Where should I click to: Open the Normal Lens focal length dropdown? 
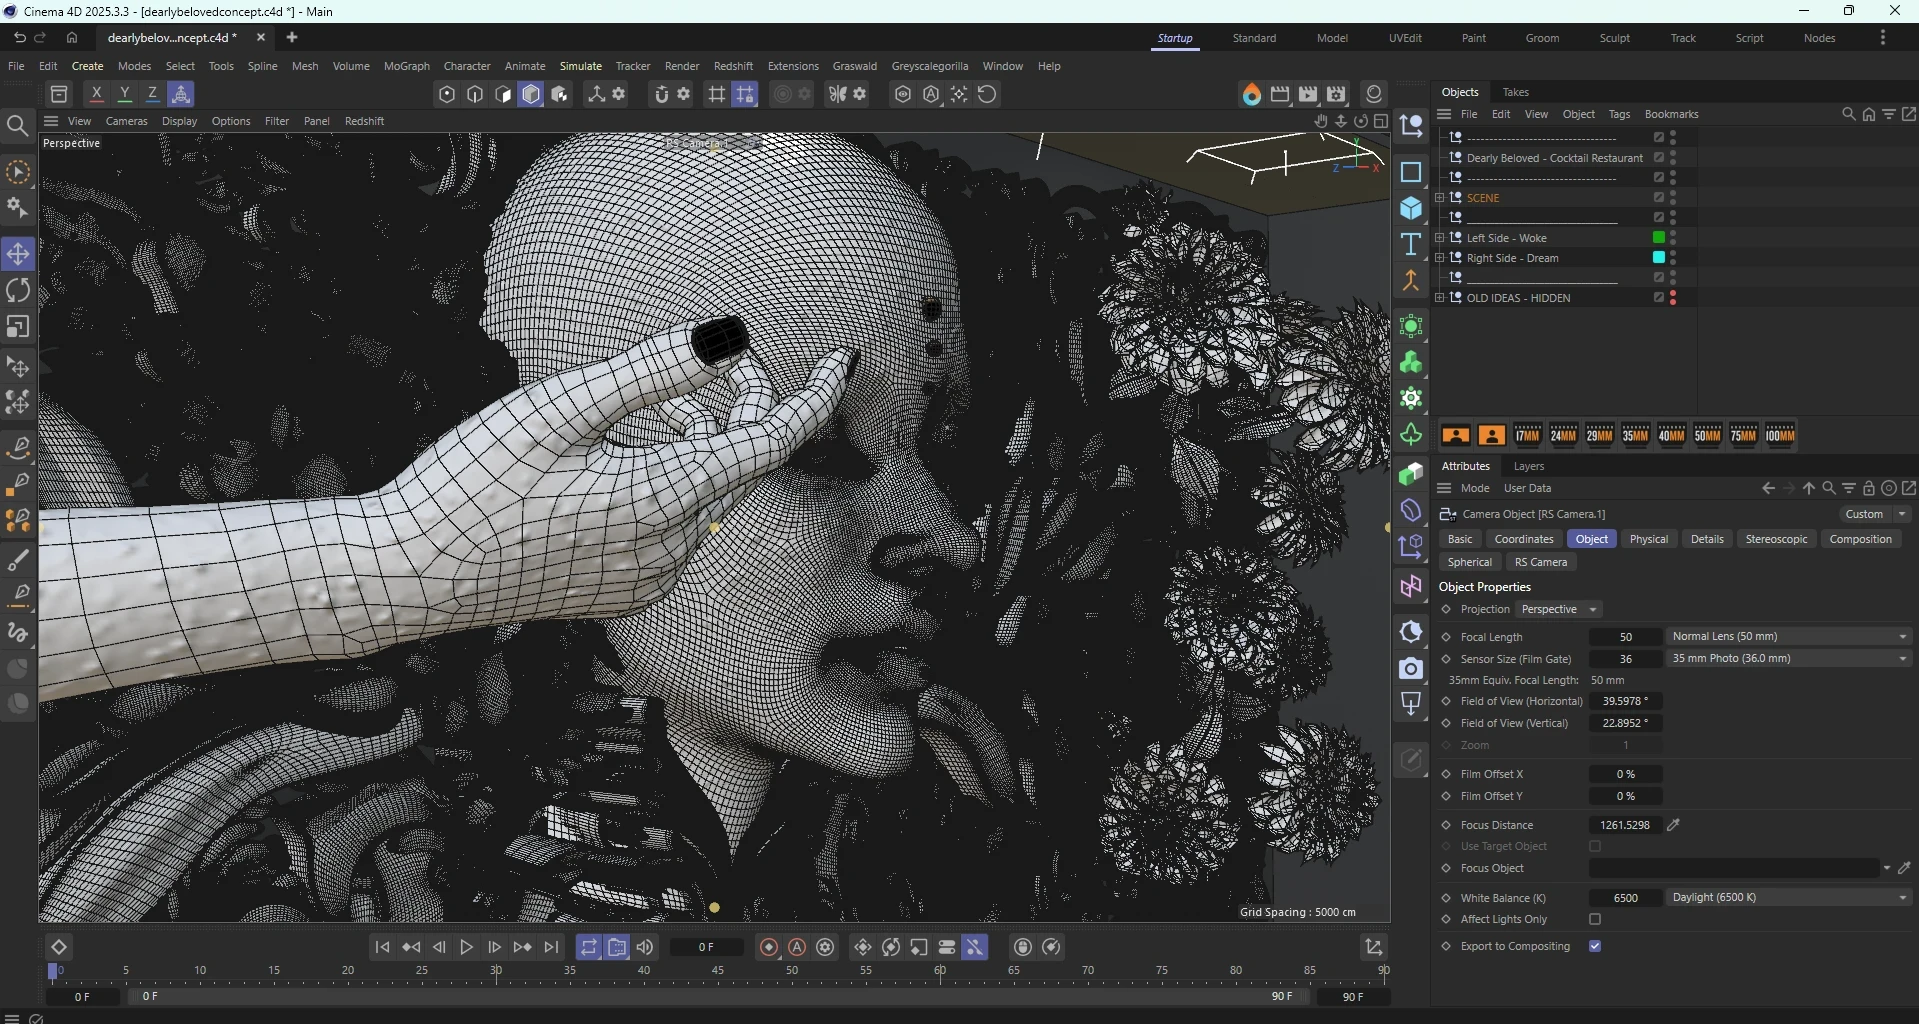coord(1788,637)
